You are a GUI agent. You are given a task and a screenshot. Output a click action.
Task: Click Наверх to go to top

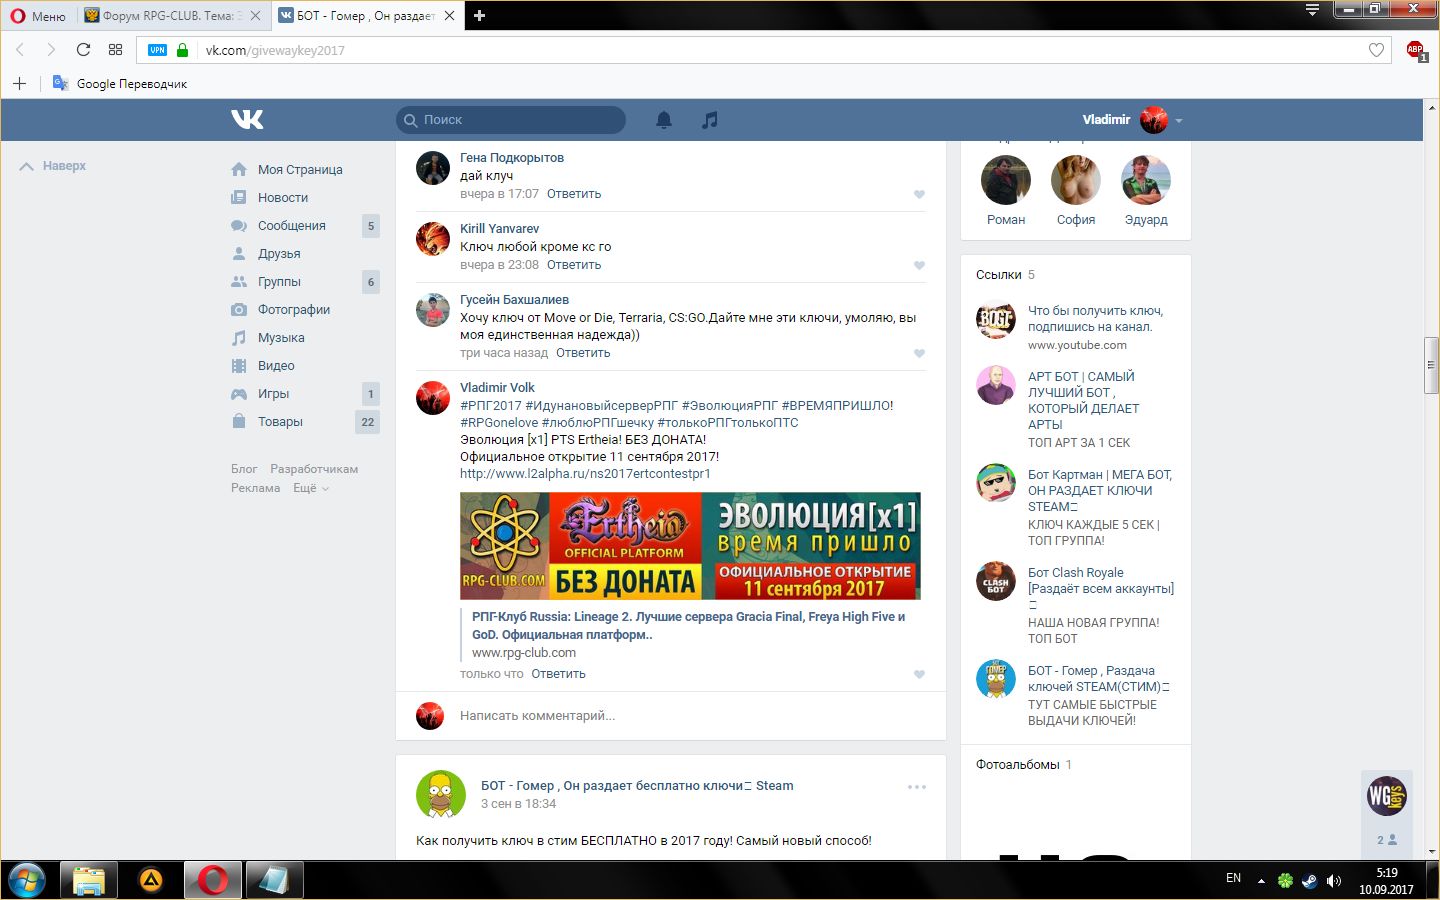[54, 166]
